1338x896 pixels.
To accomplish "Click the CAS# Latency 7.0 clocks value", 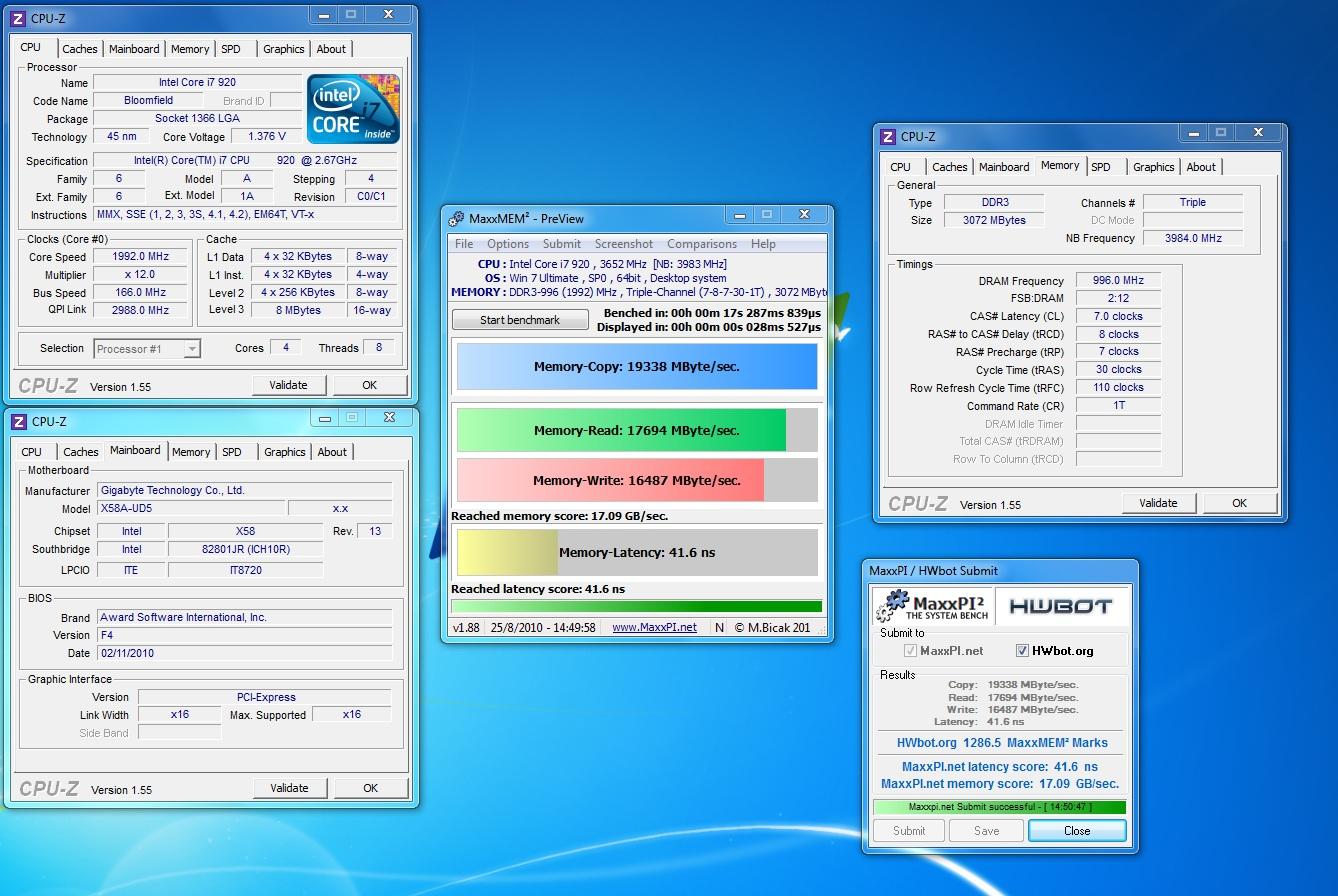I will coord(1118,316).
